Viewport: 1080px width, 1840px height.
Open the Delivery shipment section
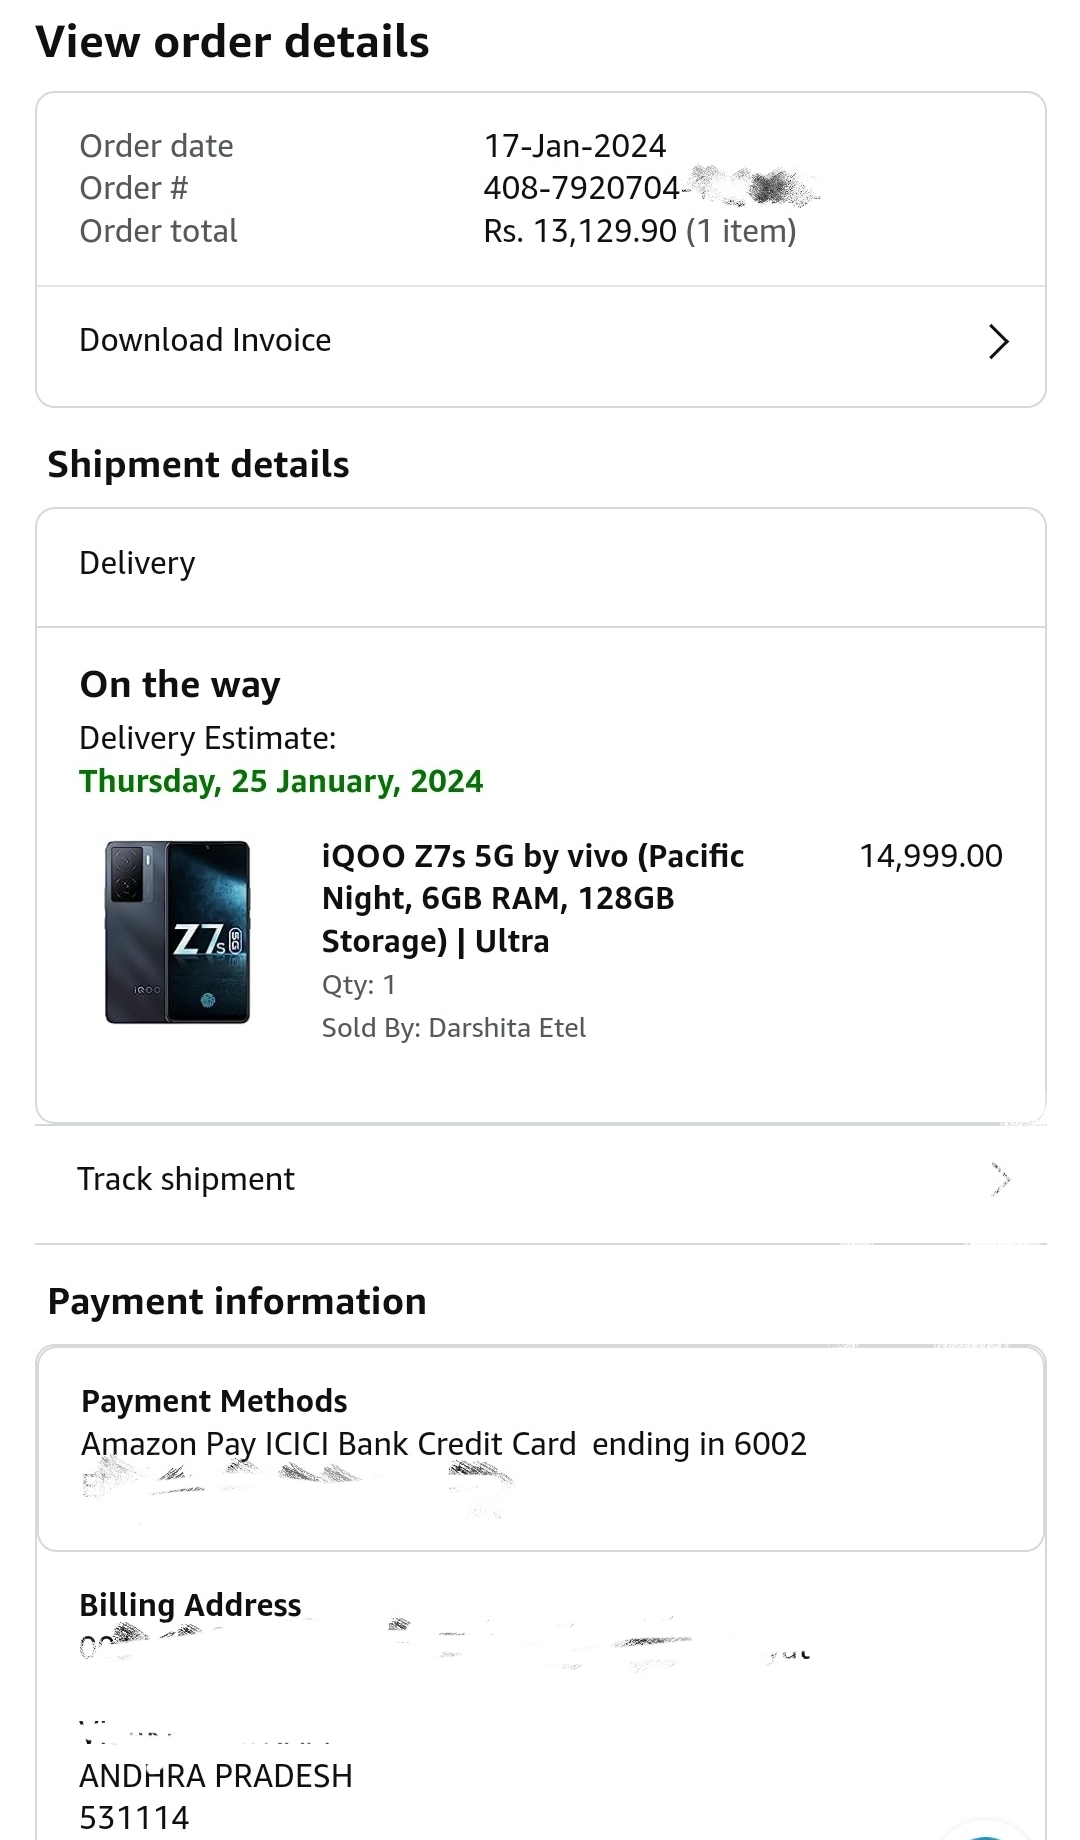(137, 563)
